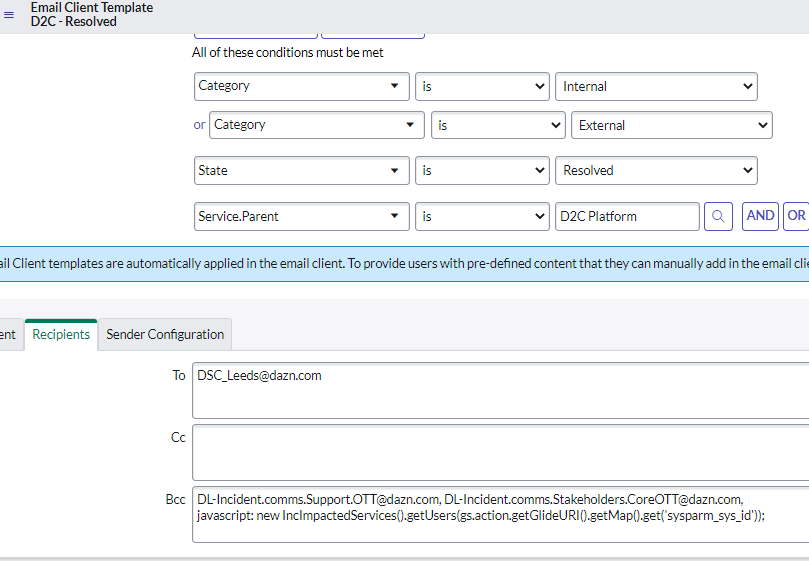
Task: Click the Bcc recipients field
Action: (x=500, y=515)
